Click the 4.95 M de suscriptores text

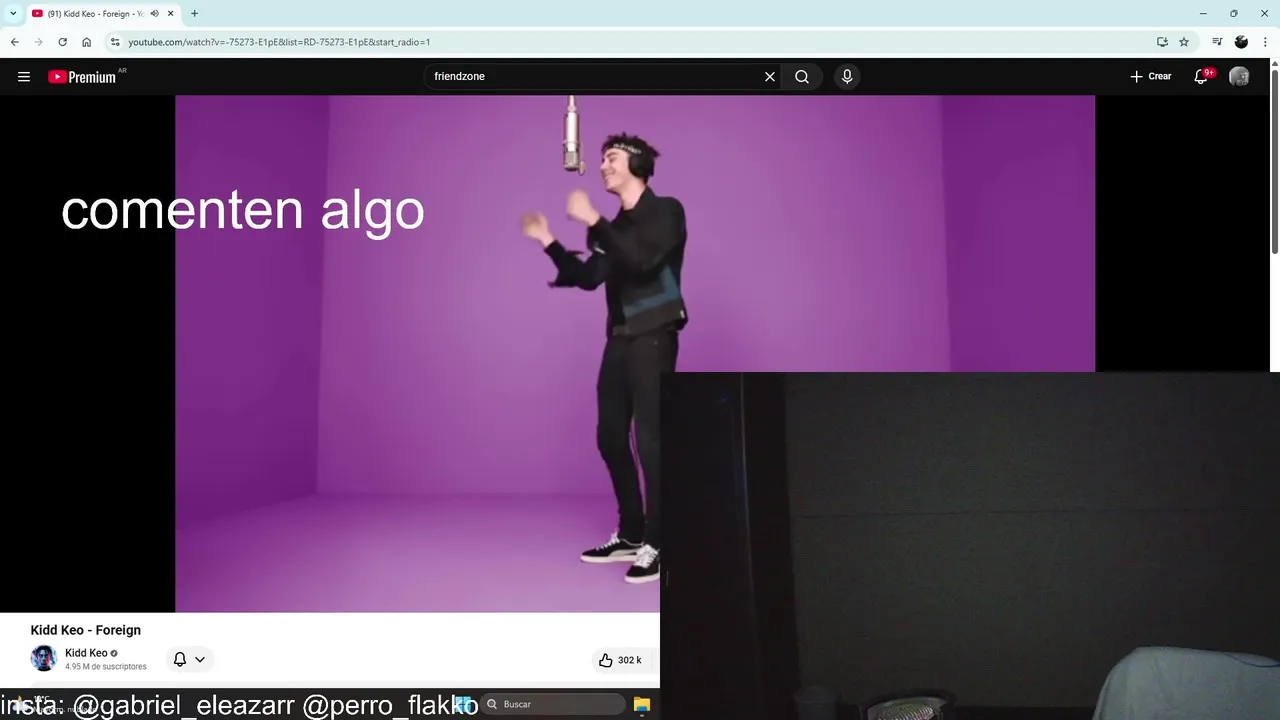click(106, 667)
